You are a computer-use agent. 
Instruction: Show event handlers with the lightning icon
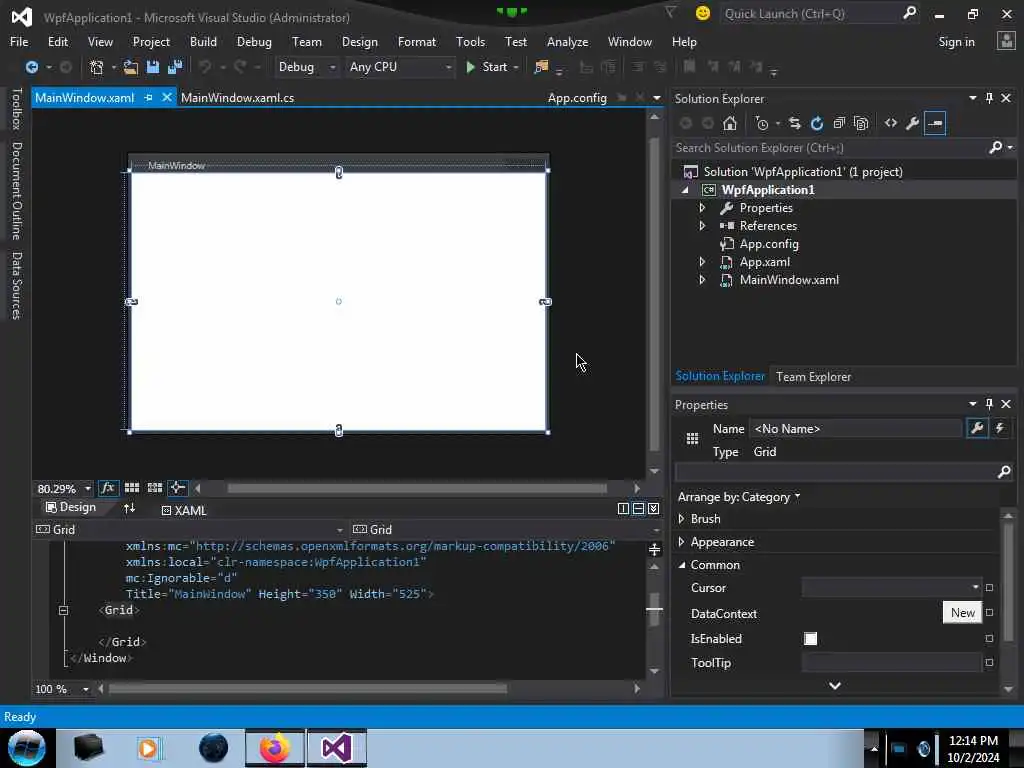(1000, 428)
